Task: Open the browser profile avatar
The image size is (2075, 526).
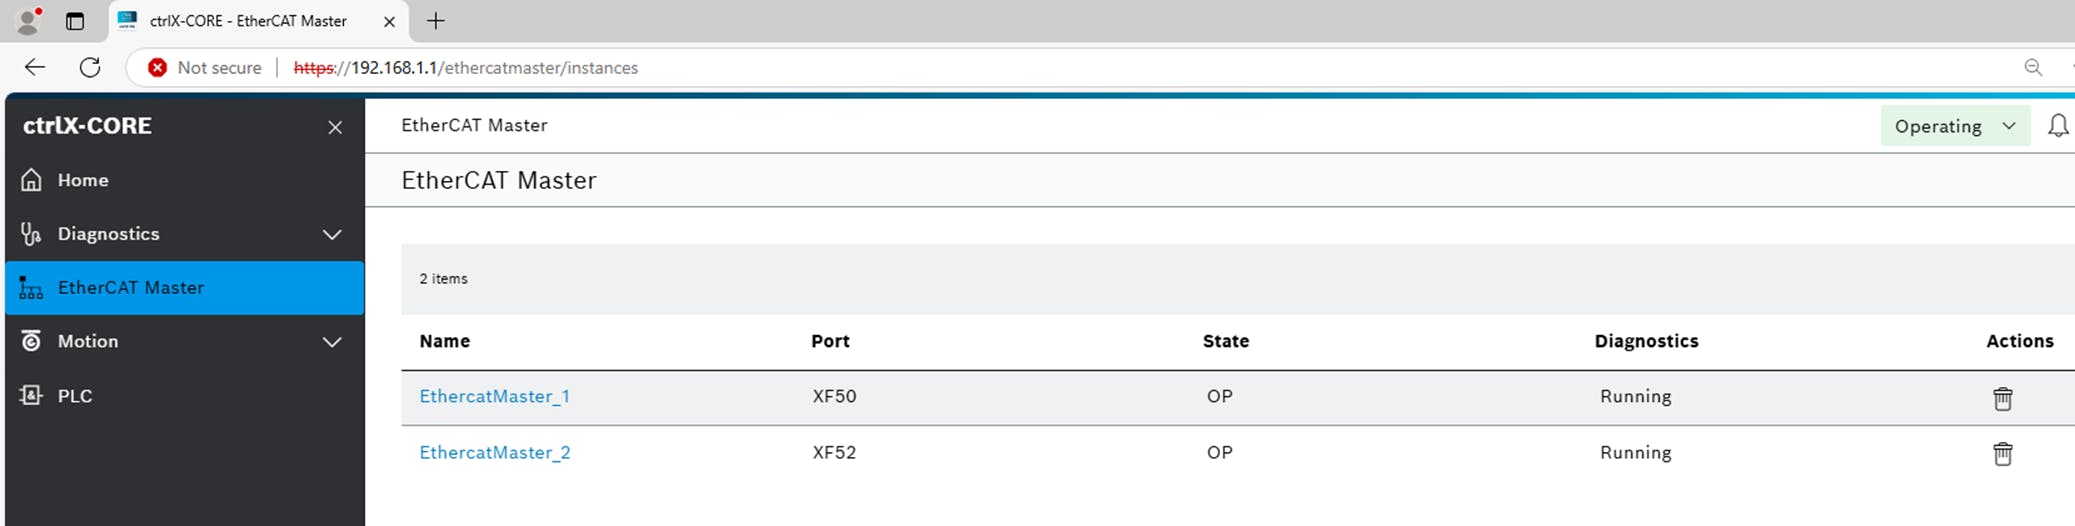Action: [28, 21]
